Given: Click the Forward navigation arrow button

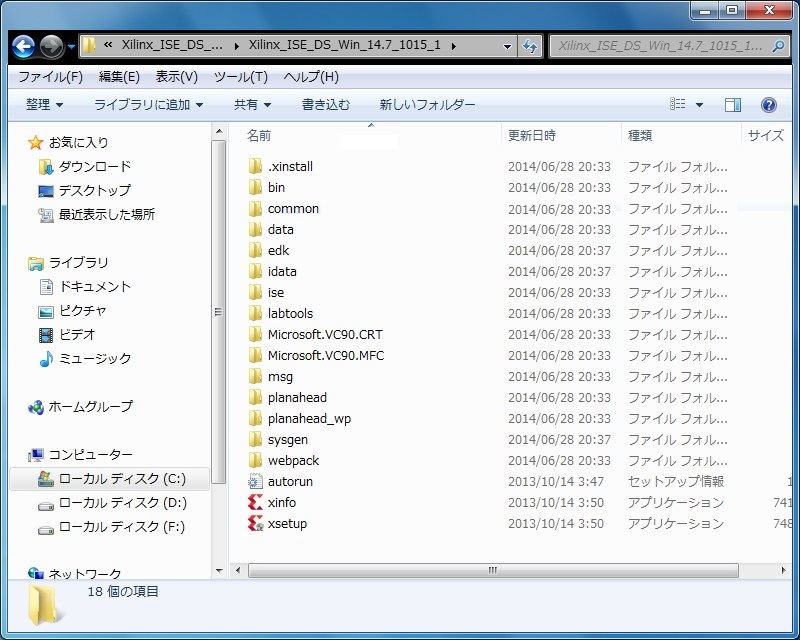Looking at the screenshot, I should pyautogui.click(x=52, y=46).
